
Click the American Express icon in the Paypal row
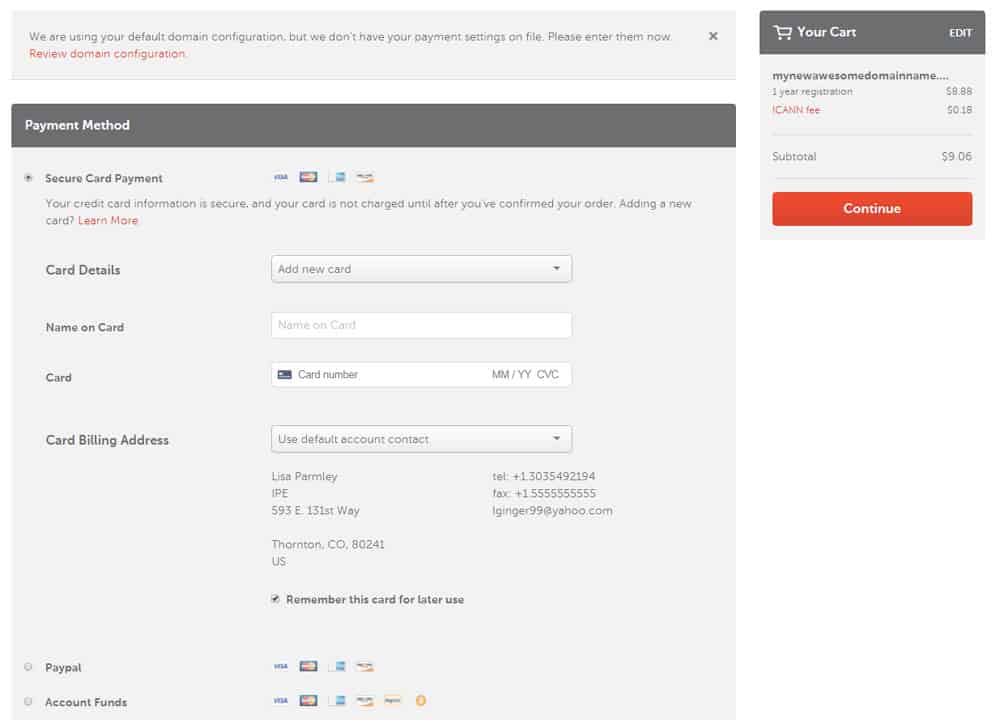tap(337, 666)
